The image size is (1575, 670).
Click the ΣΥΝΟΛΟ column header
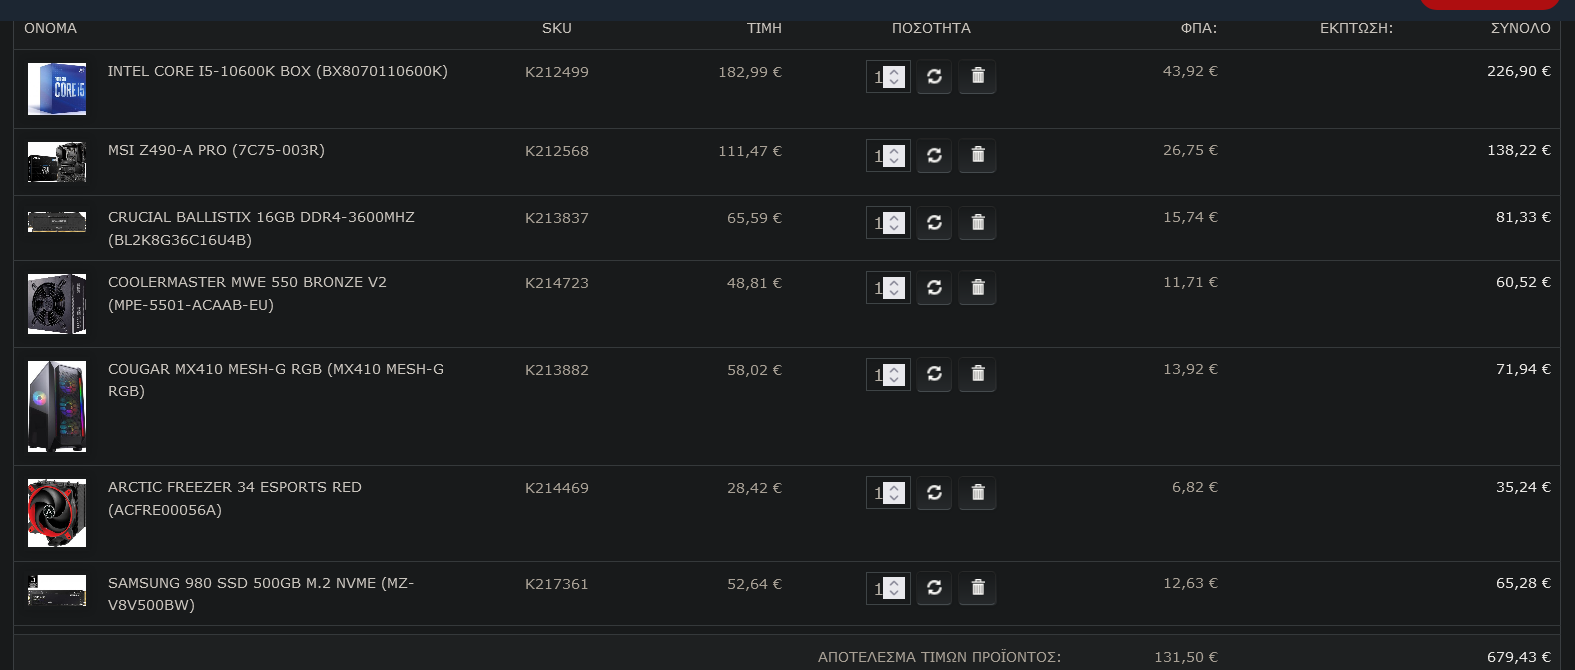[1521, 28]
